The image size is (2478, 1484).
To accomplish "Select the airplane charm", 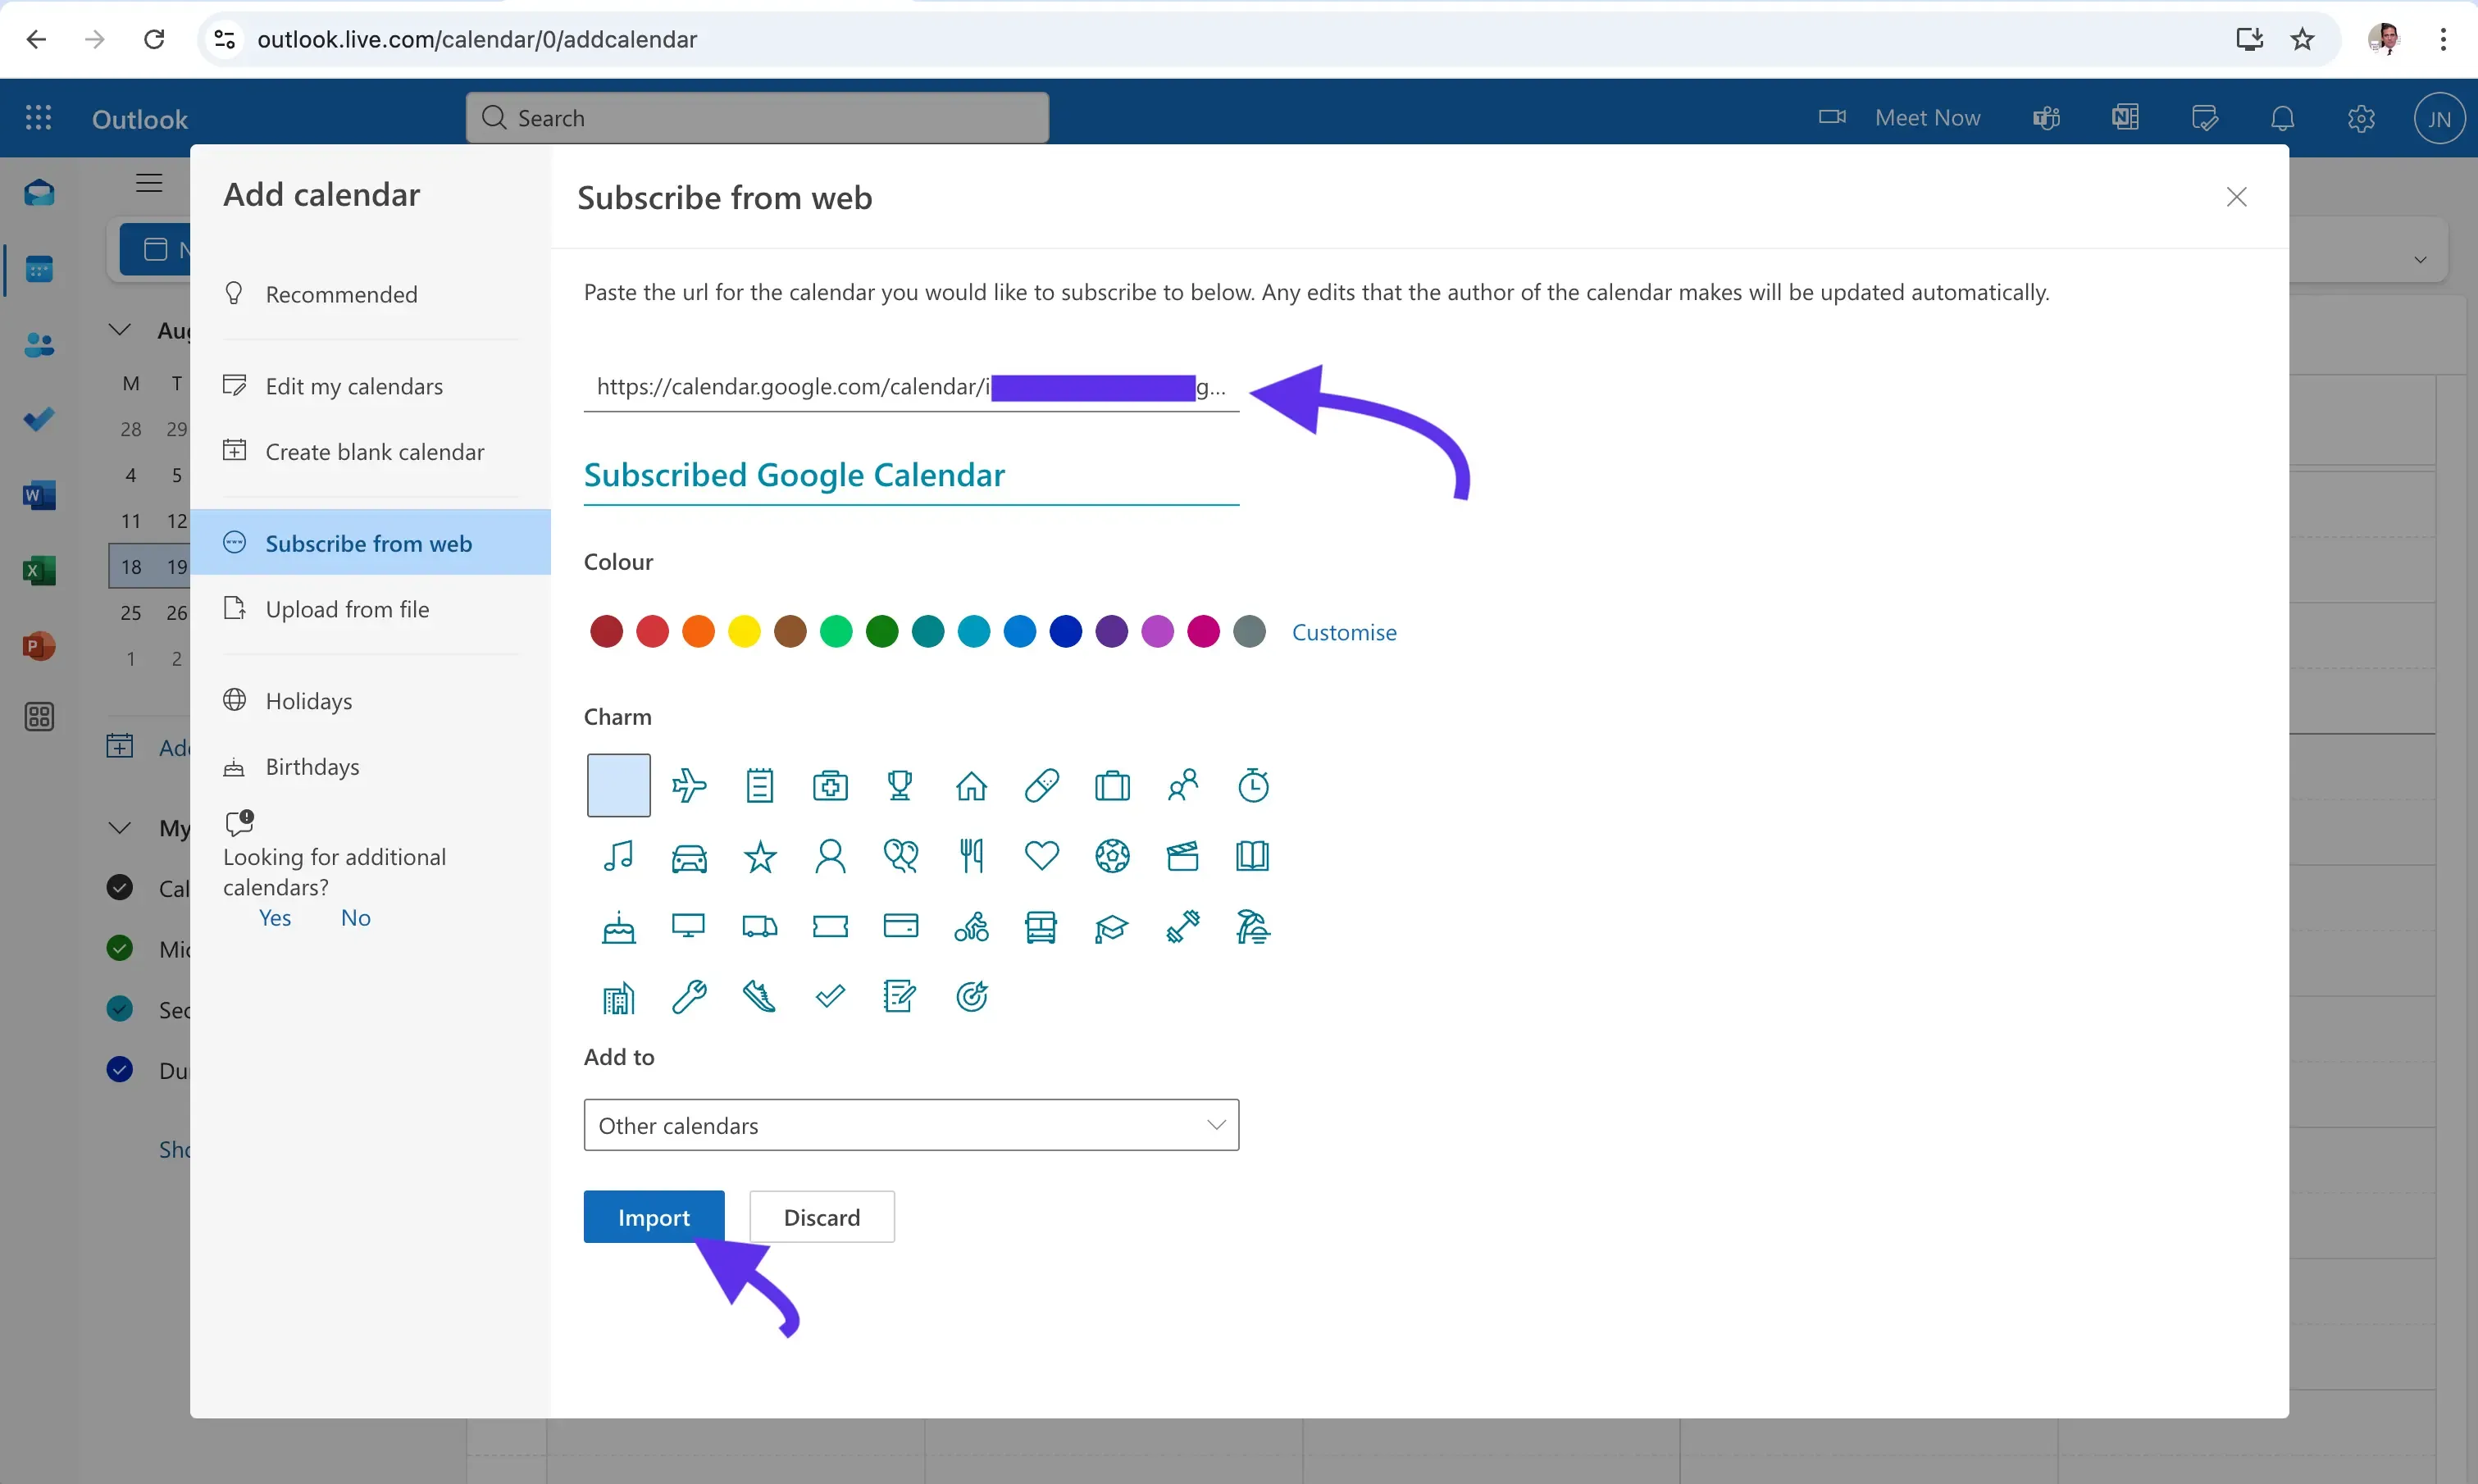I will pyautogui.click(x=689, y=785).
